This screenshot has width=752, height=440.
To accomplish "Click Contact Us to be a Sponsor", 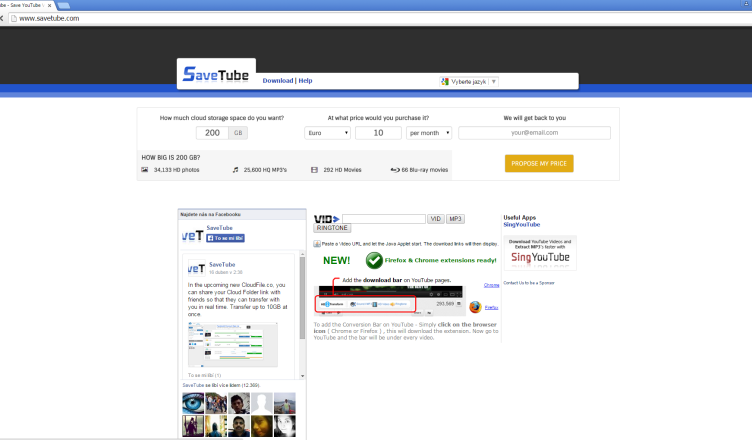I will tap(529, 283).
